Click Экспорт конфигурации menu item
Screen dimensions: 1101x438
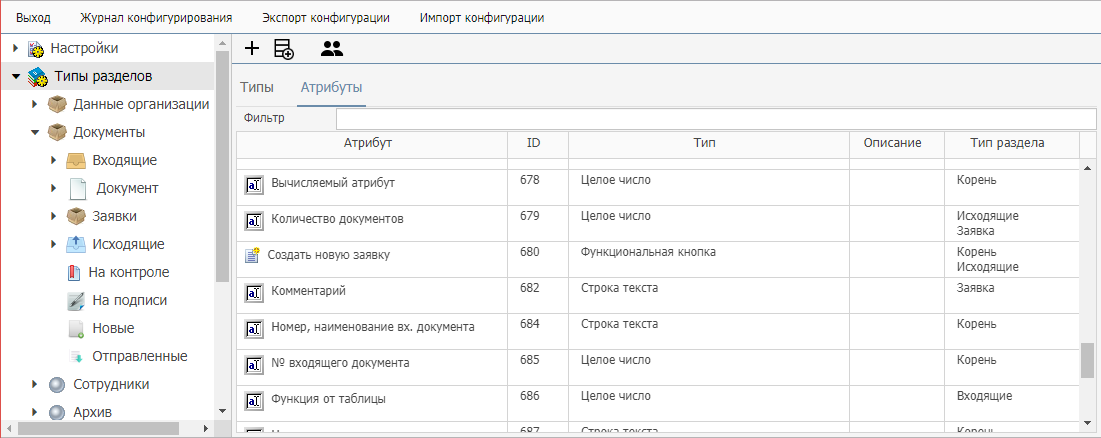pos(326,17)
